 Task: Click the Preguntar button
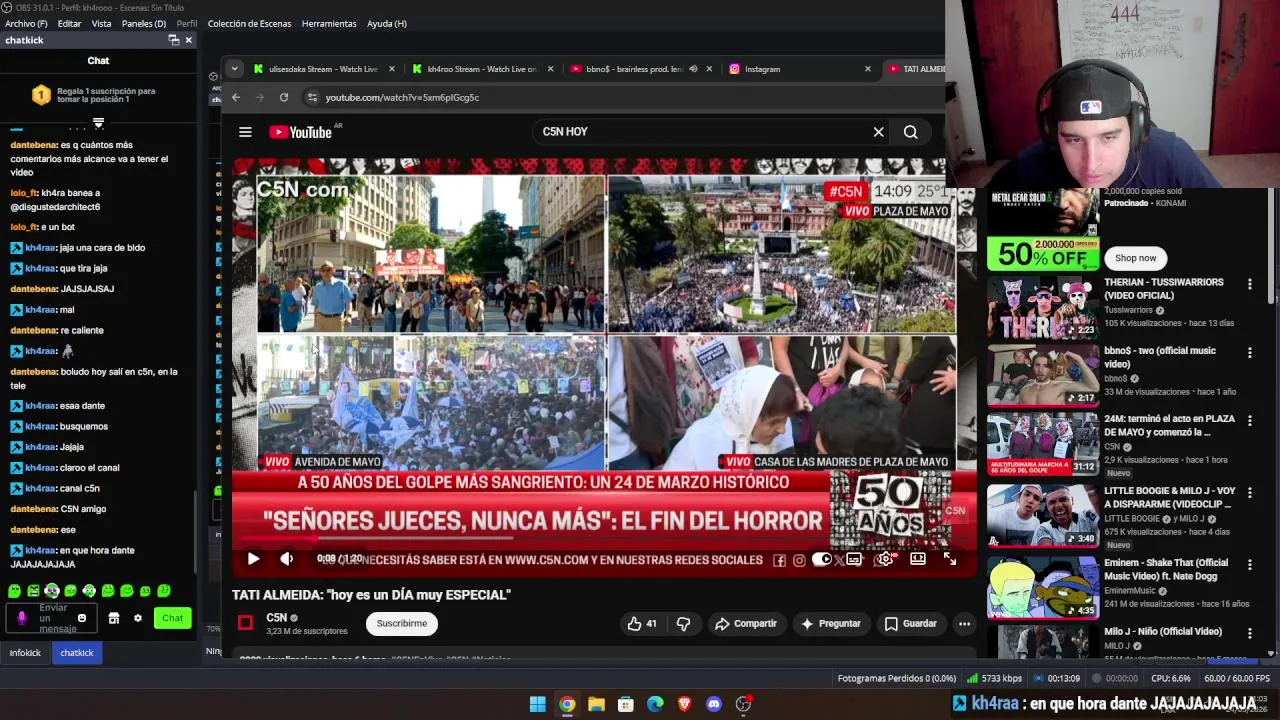pos(830,624)
